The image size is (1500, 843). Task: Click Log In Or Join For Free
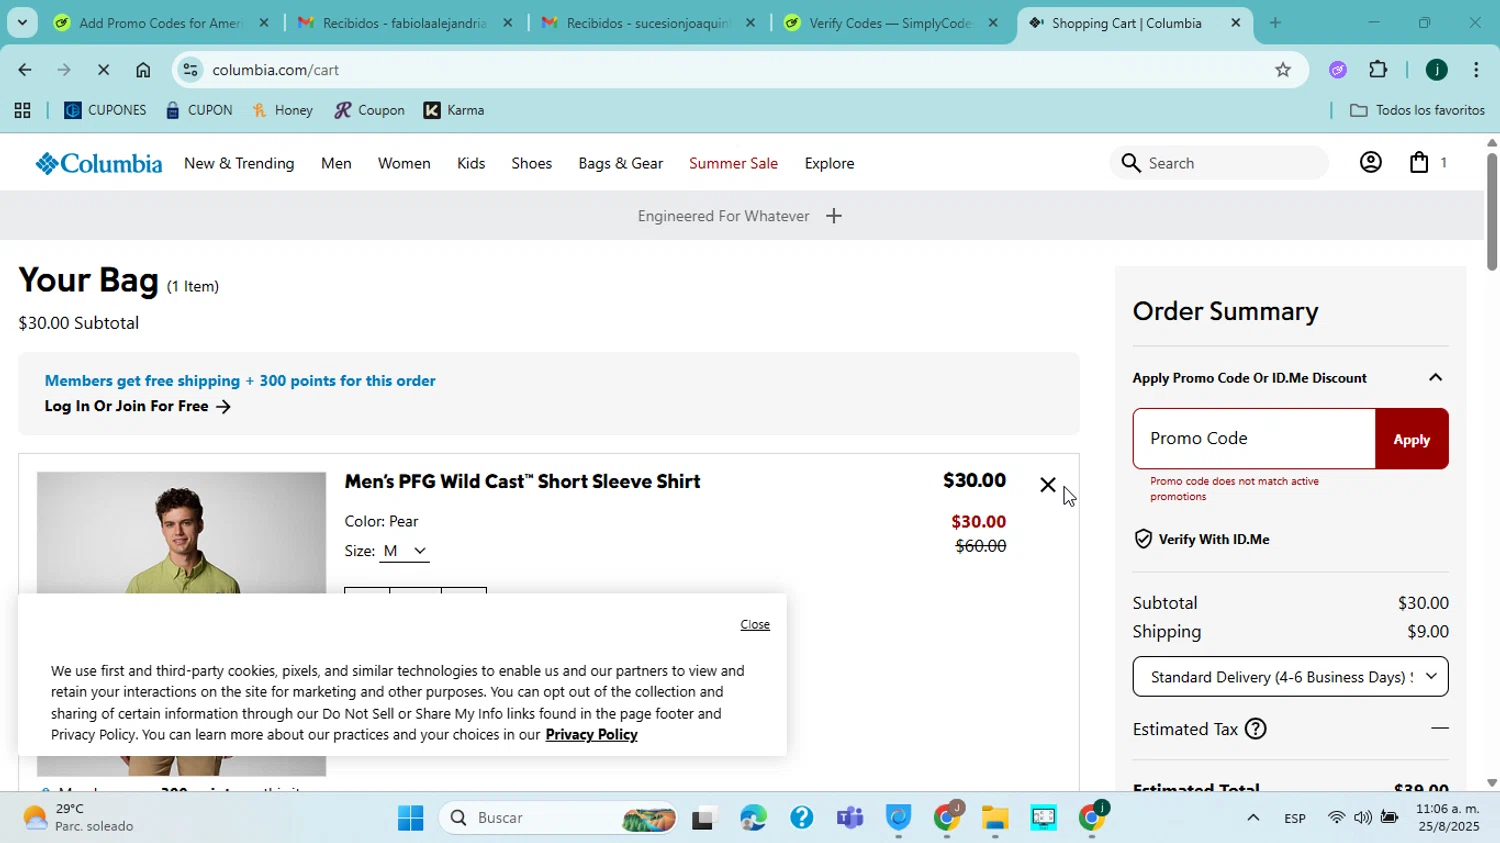coord(137,406)
